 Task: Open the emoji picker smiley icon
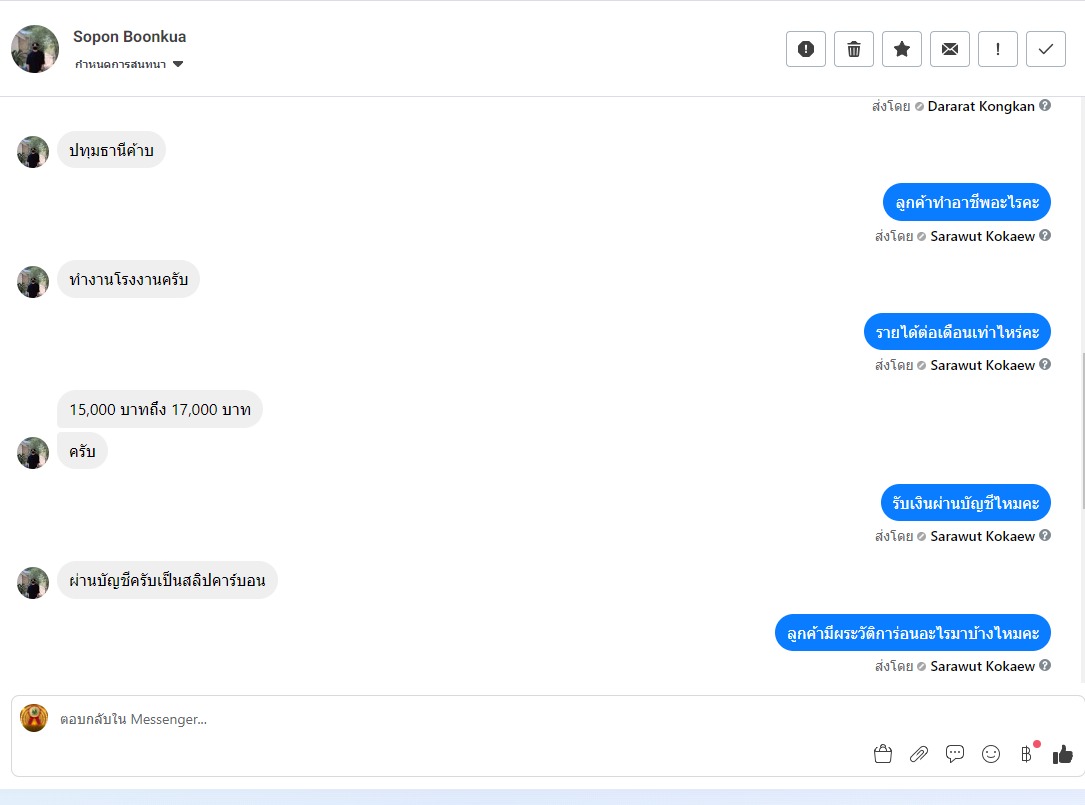click(991, 754)
